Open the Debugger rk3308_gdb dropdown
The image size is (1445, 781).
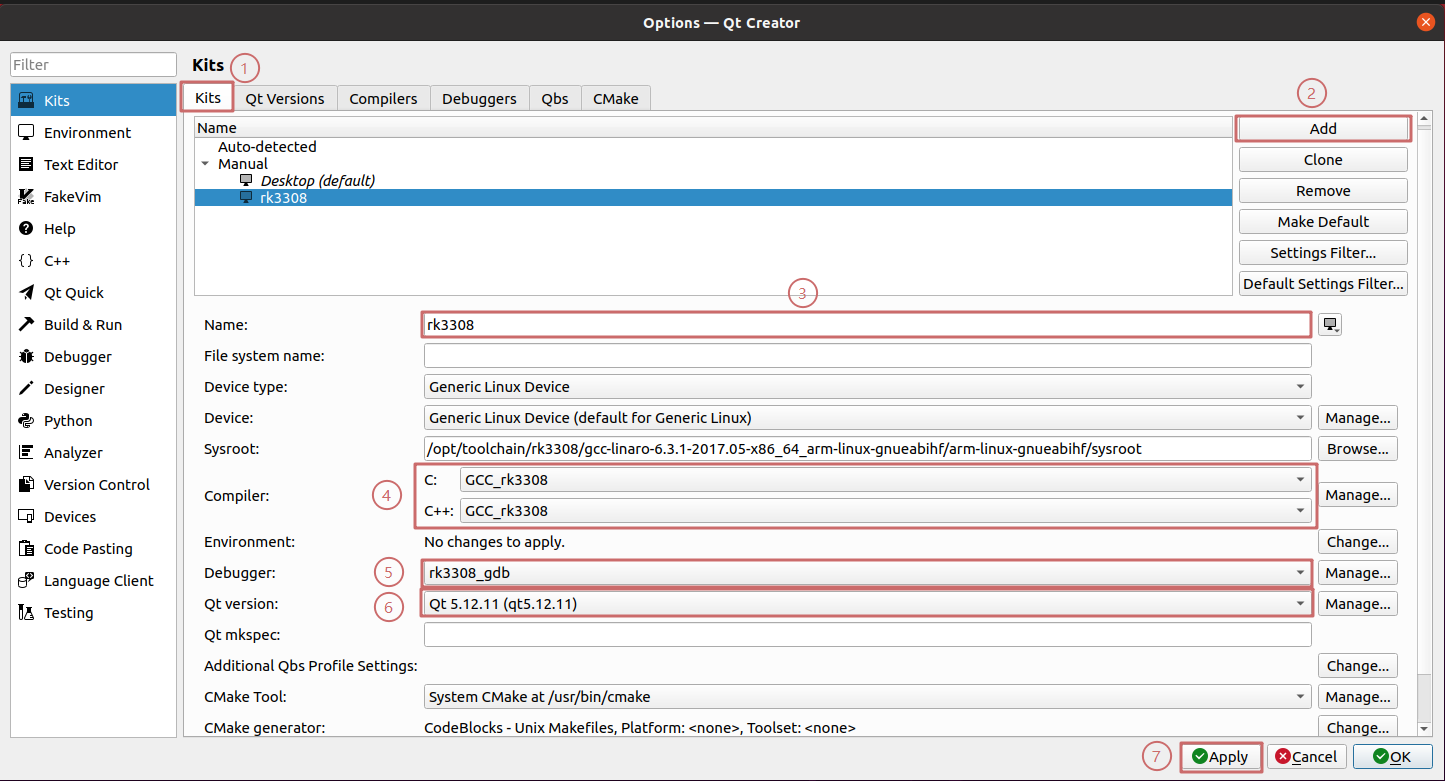[x=867, y=573]
